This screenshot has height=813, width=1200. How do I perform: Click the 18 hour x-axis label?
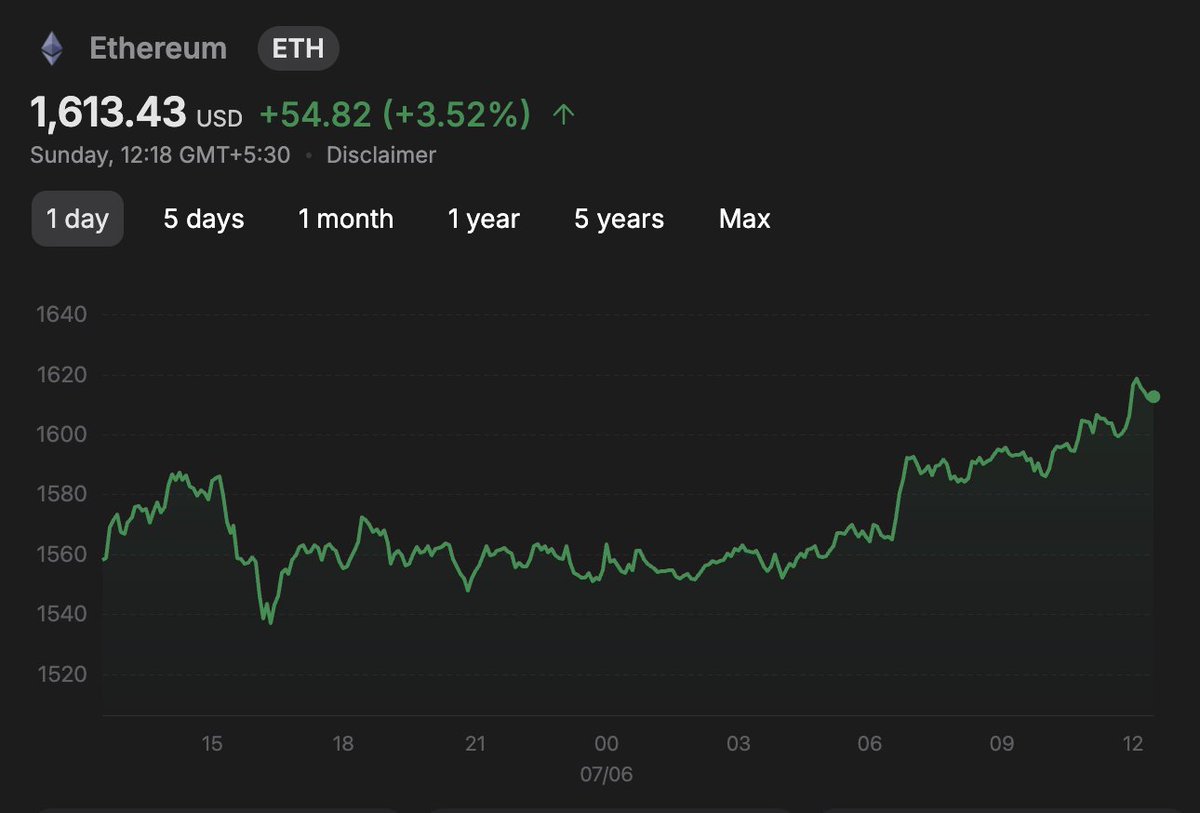pos(343,743)
